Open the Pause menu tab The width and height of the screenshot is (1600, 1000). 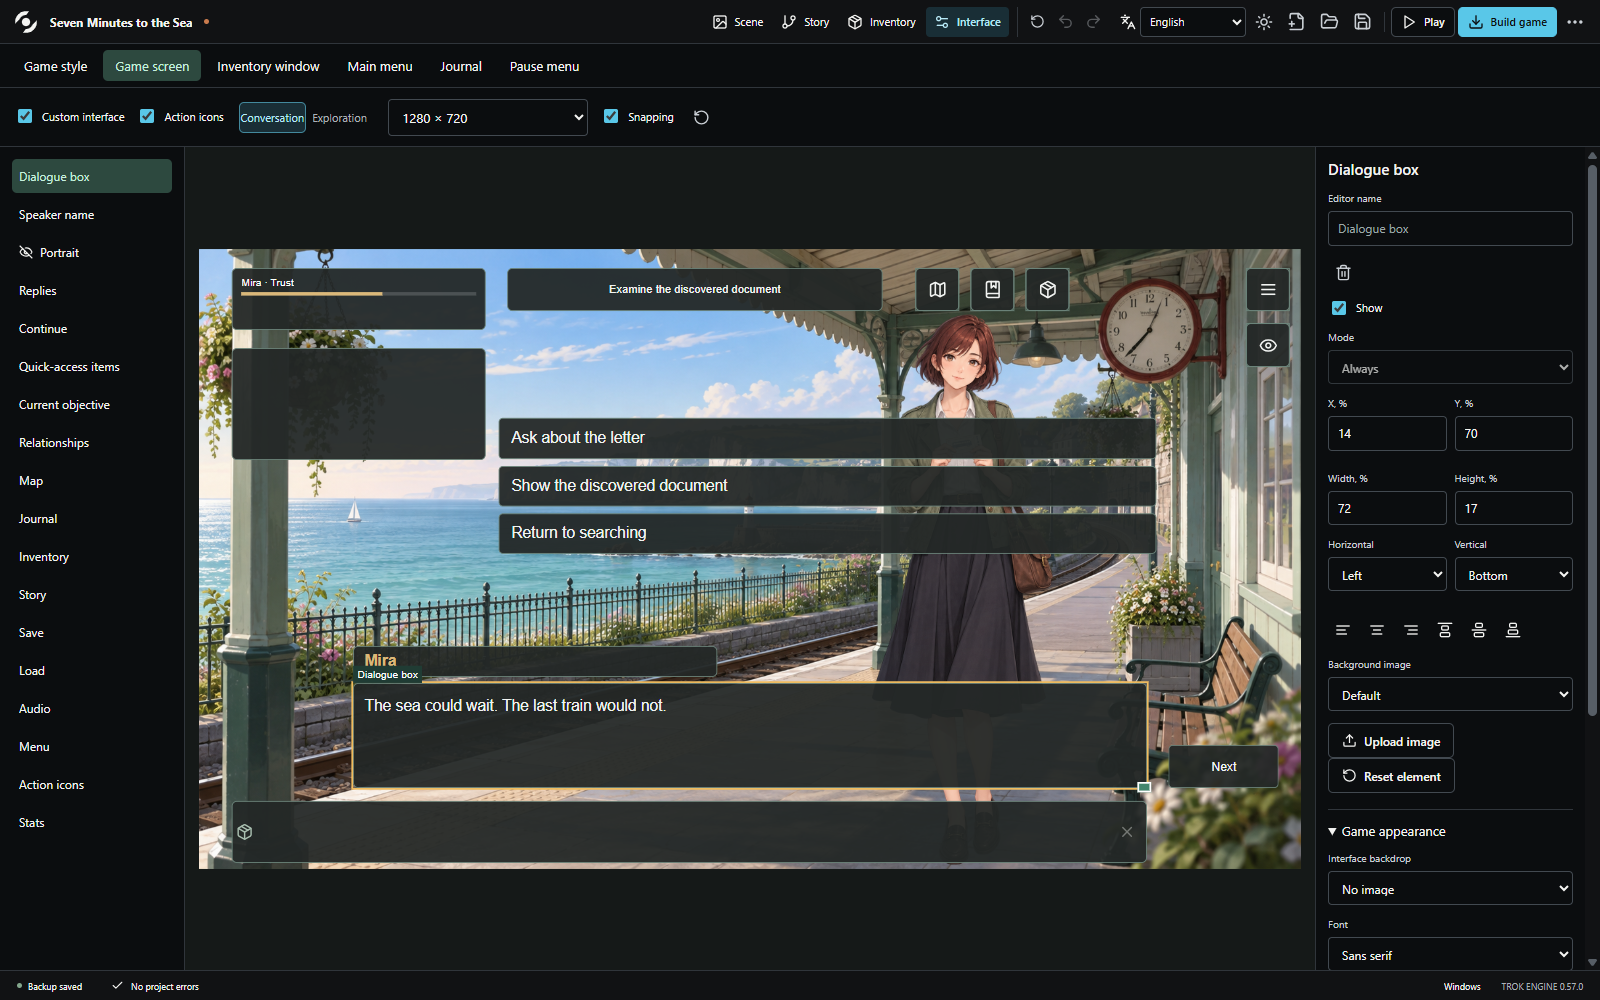(544, 66)
